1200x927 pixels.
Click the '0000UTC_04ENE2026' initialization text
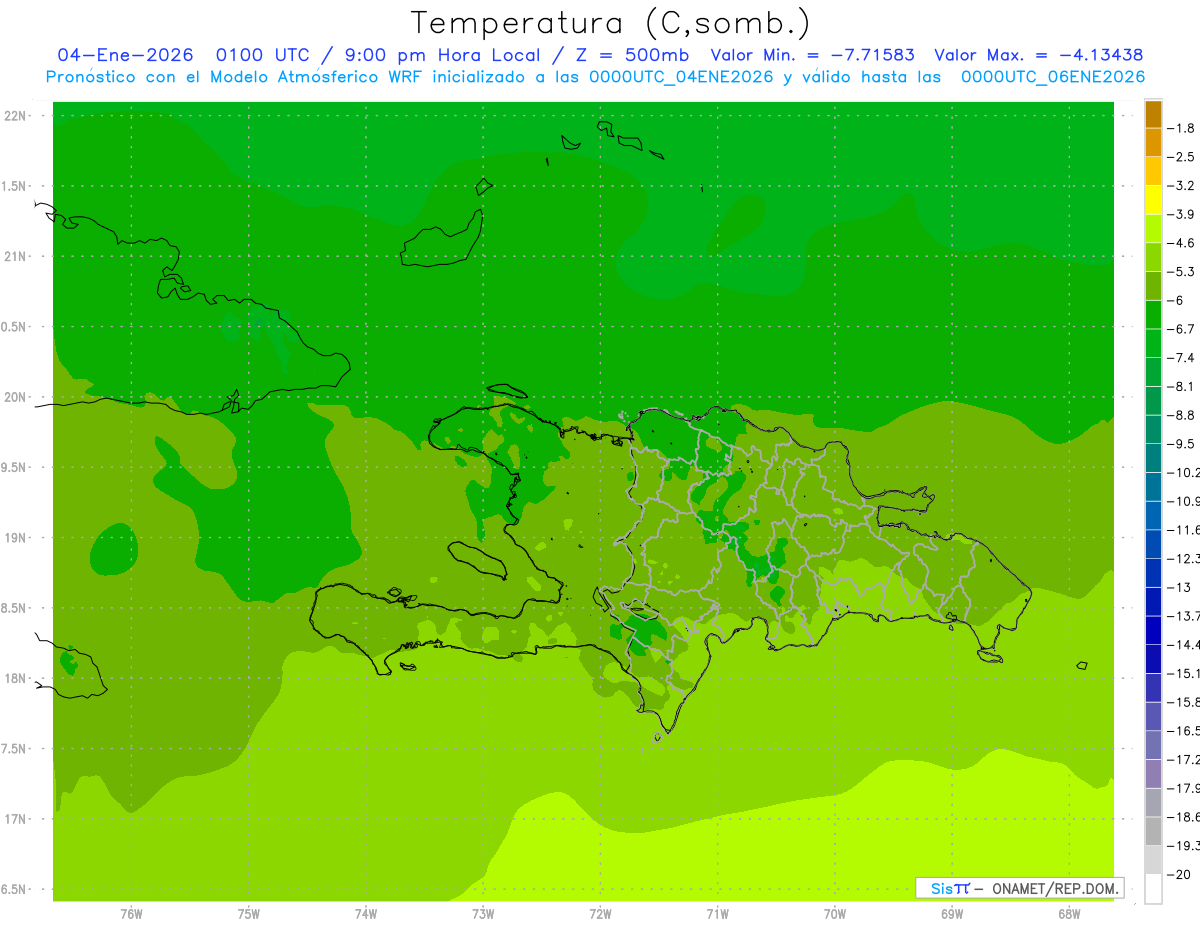[682, 77]
